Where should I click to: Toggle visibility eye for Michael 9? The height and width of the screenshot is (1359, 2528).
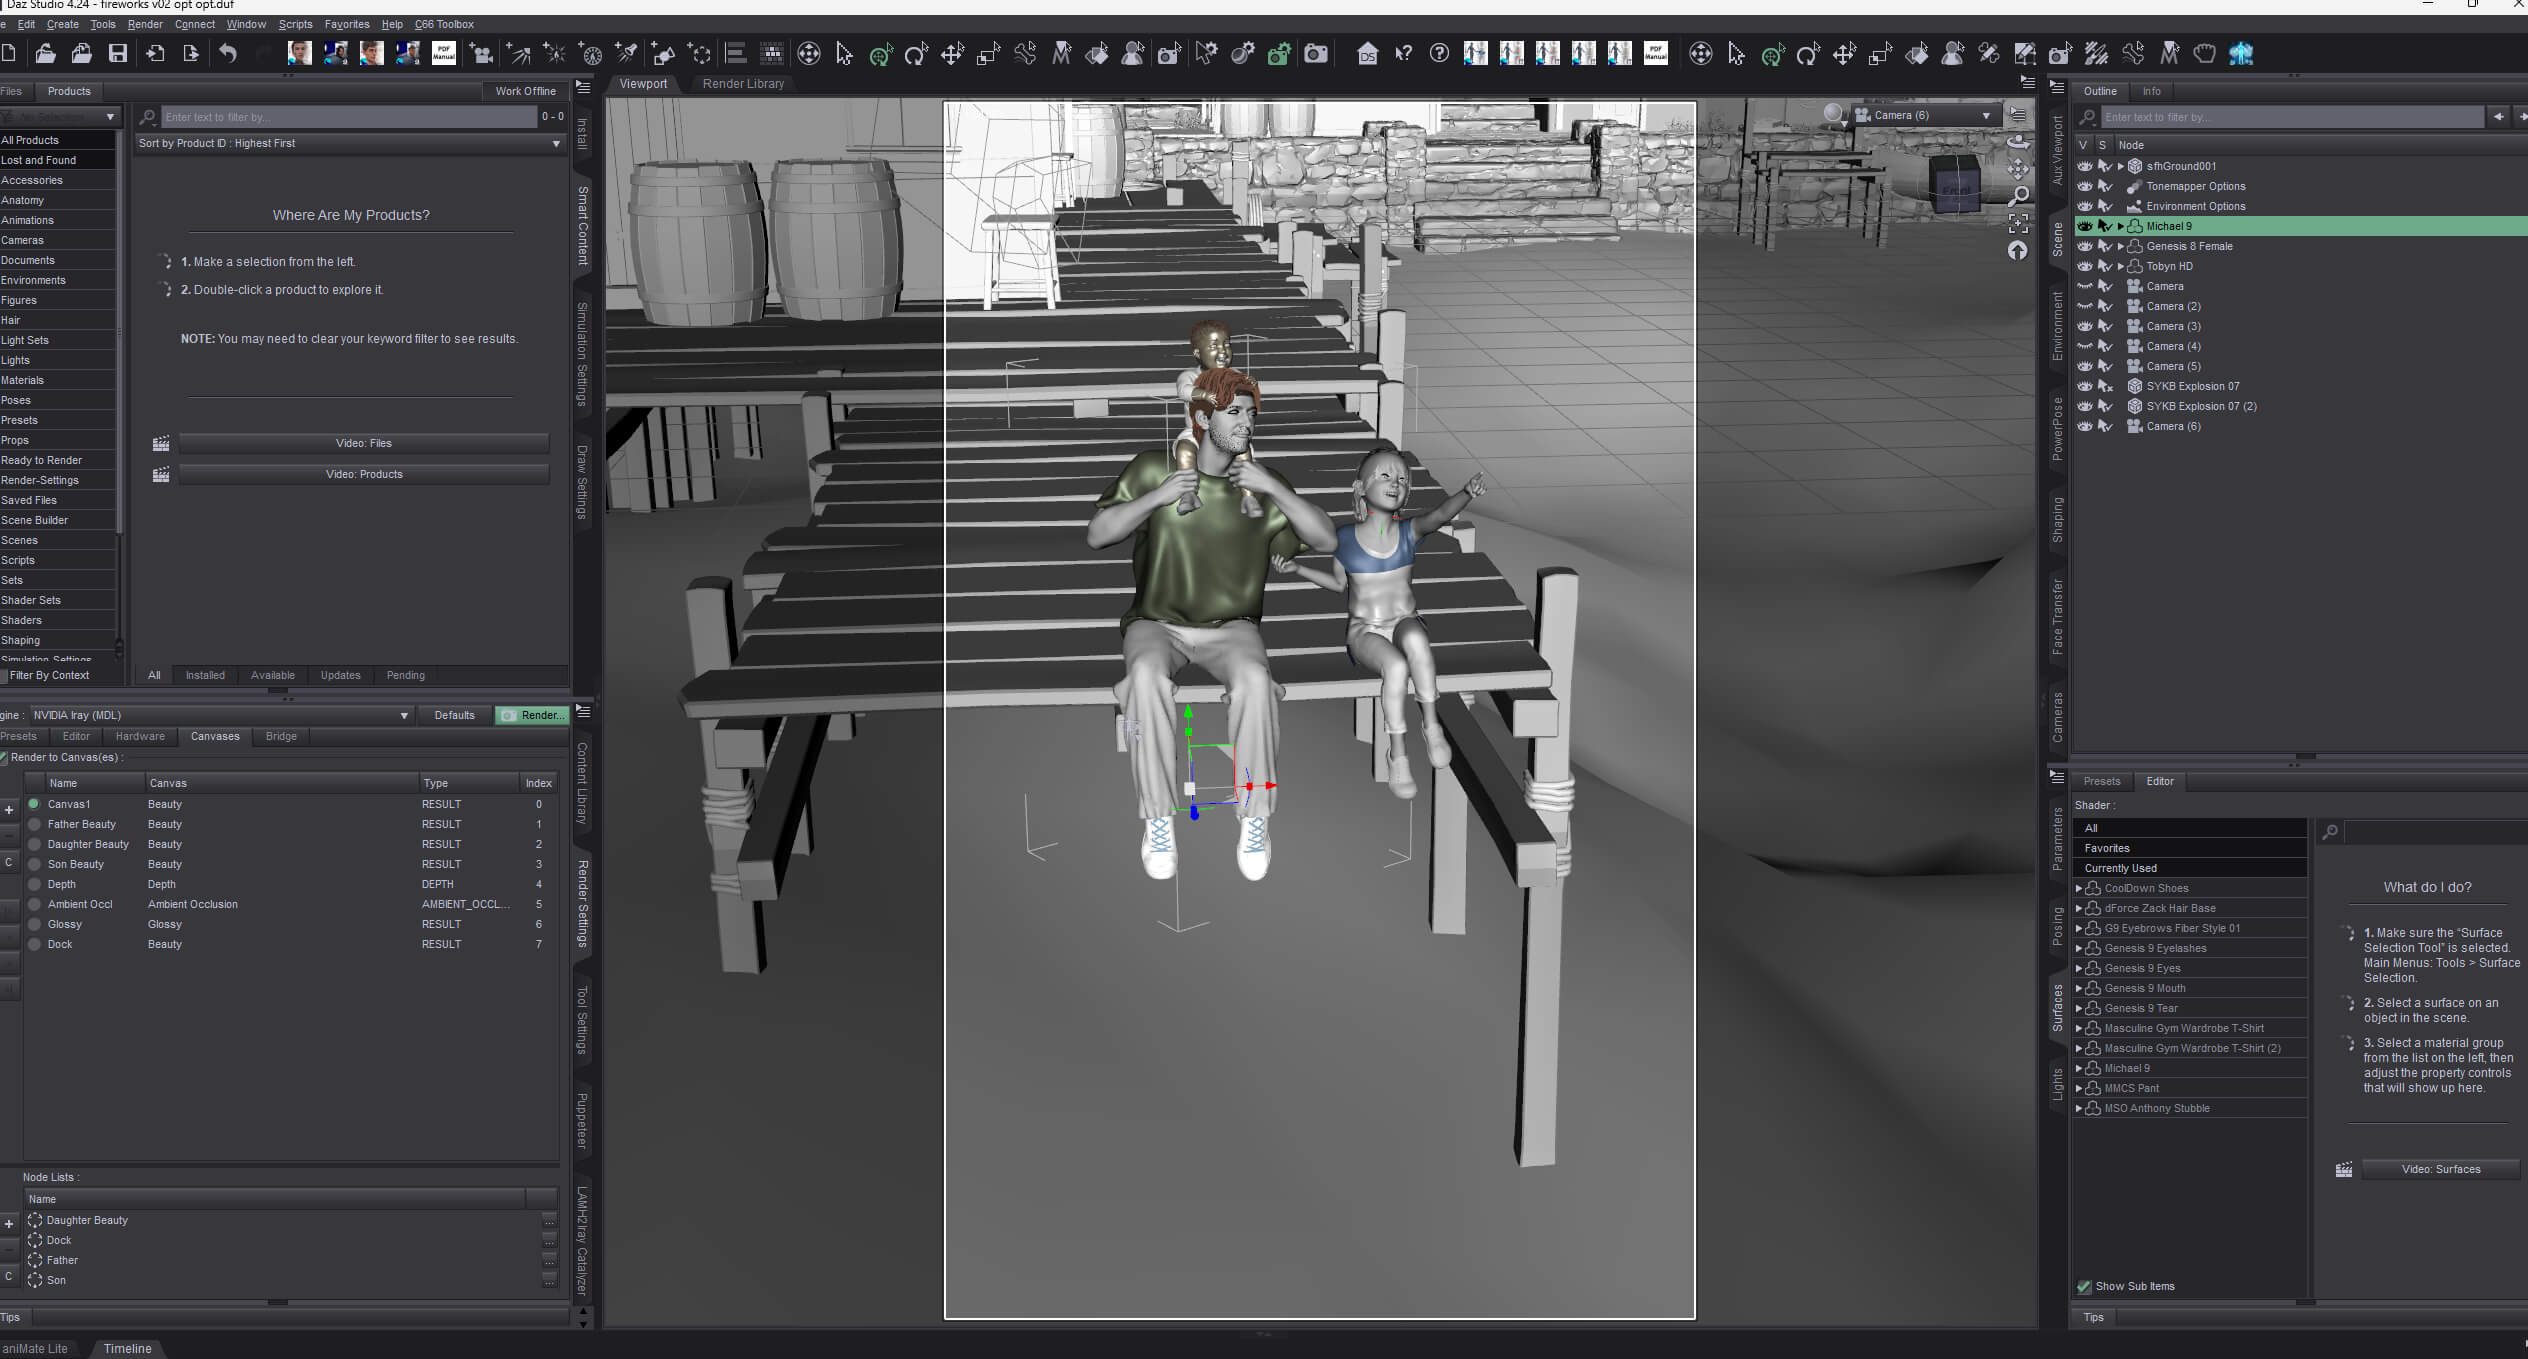tap(2085, 226)
